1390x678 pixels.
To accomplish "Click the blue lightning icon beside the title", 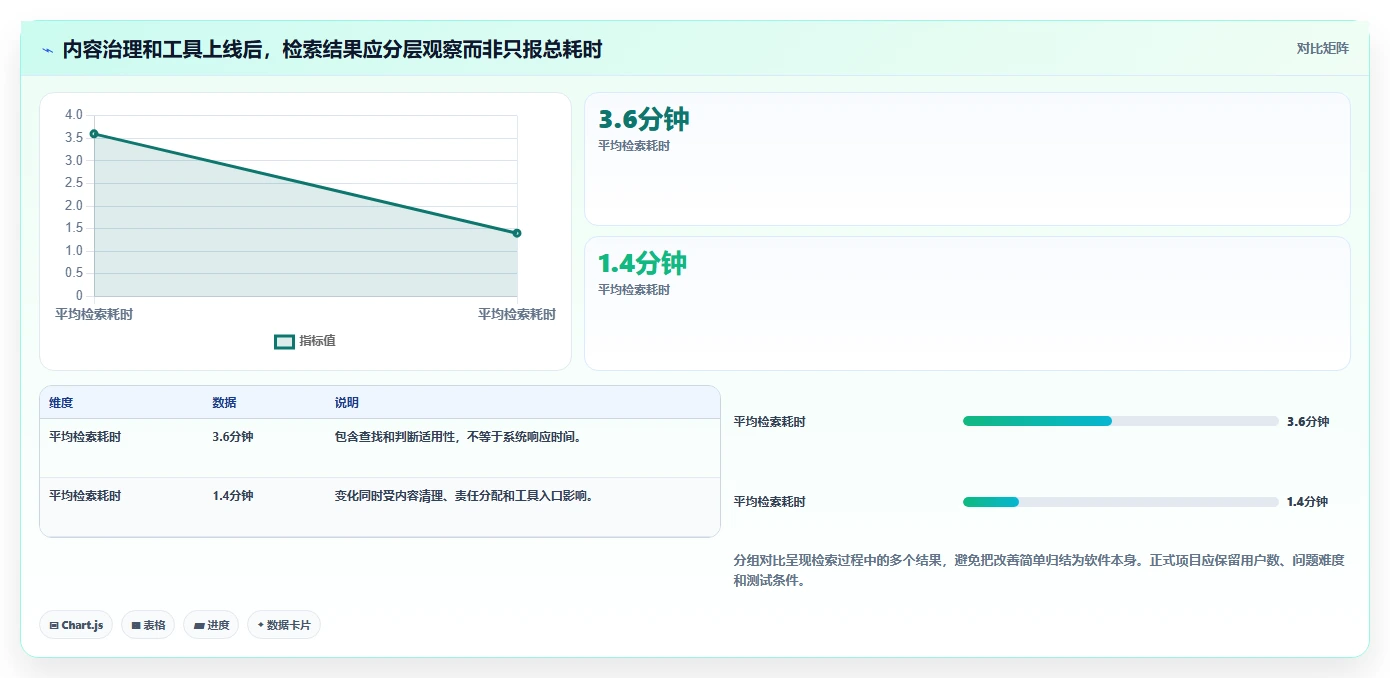I will [47, 49].
